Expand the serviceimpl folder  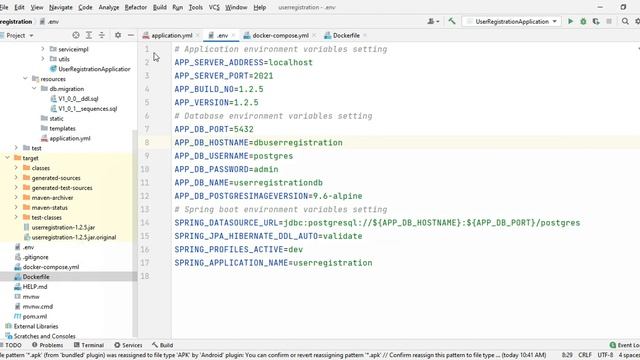pyautogui.click(x=42, y=49)
